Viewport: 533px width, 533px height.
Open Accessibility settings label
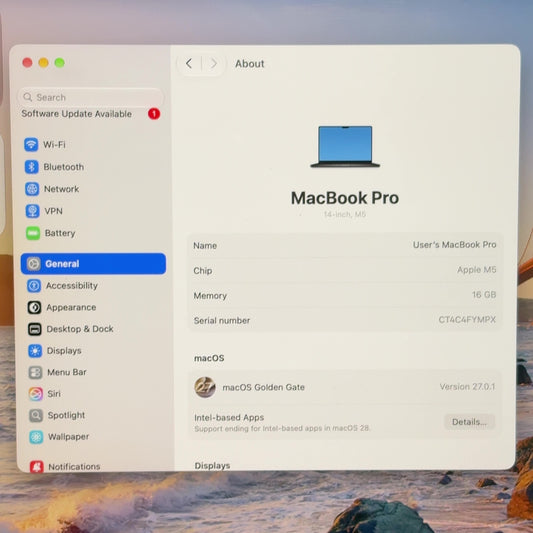tap(72, 286)
